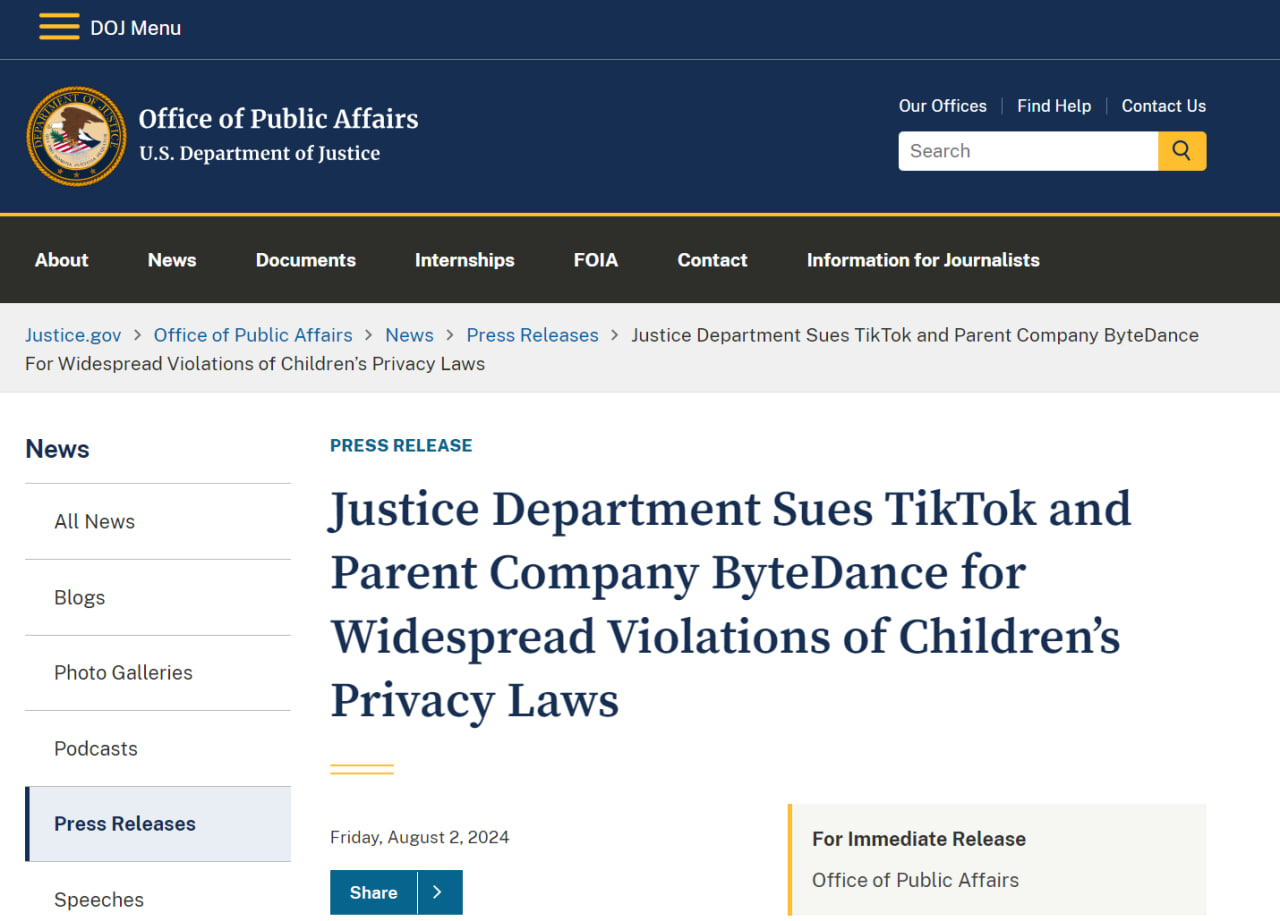1280x921 pixels.
Task: Open the Contact nav item
Action: pos(712,260)
